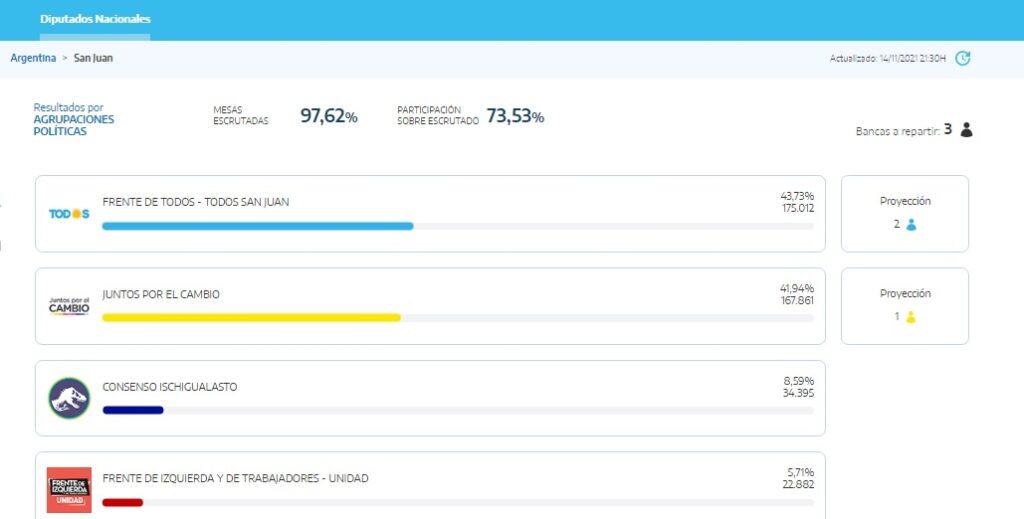This screenshot has height=519, width=1024.
Task: Click the Juntos por el Cambio logo
Action: [x=69, y=306]
